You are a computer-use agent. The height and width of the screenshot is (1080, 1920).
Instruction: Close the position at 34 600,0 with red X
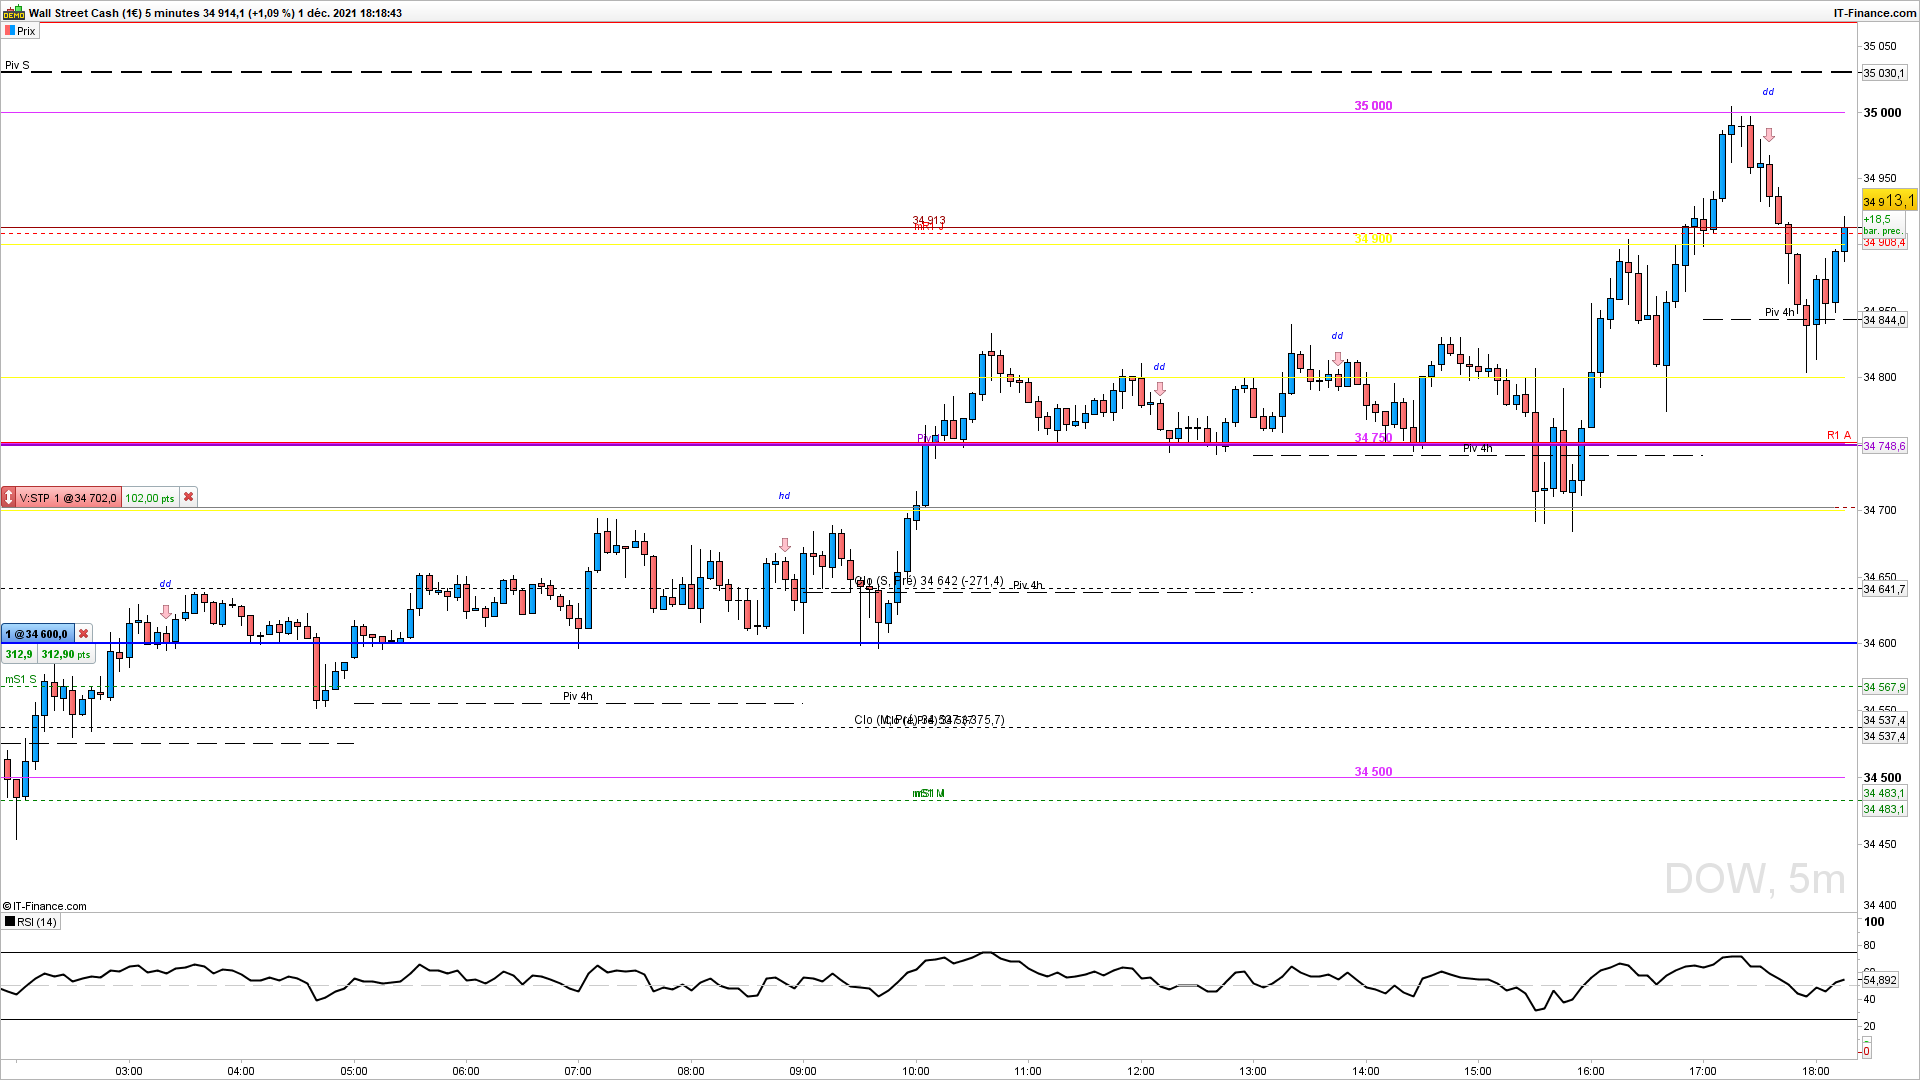(84, 634)
